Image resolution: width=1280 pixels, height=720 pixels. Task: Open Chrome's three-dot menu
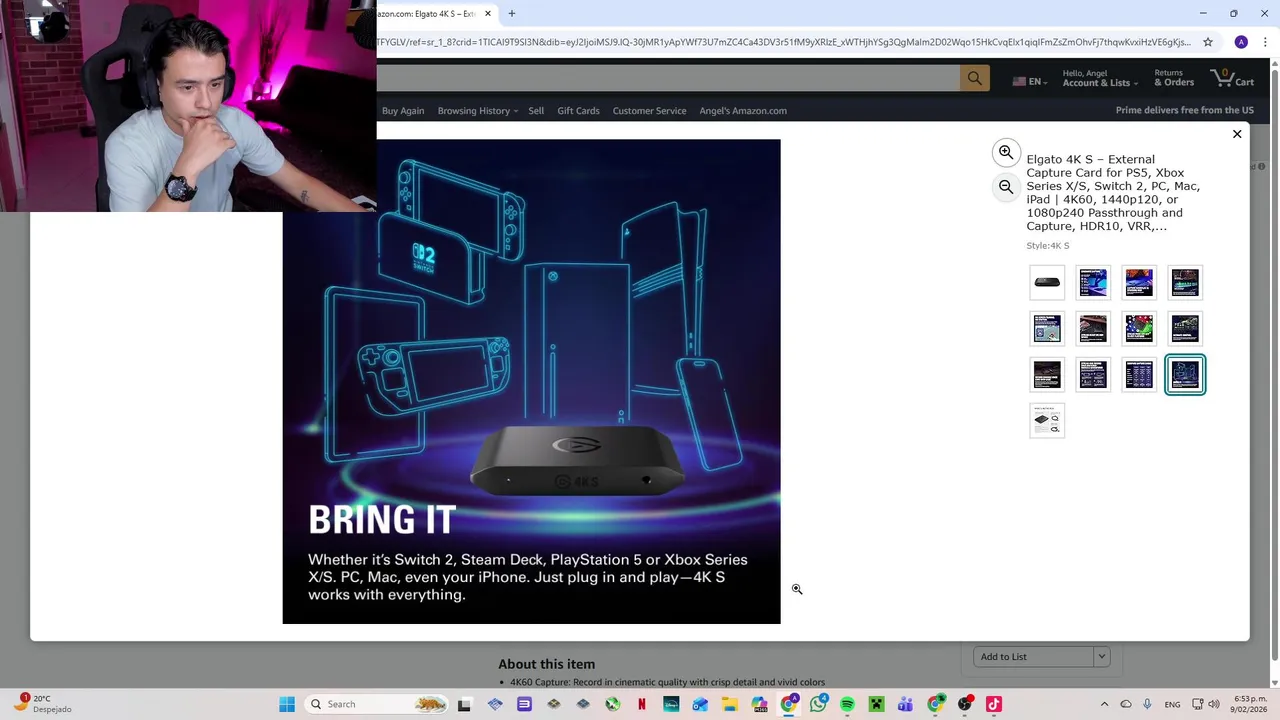pyautogui.click(x=1265, y=42)
